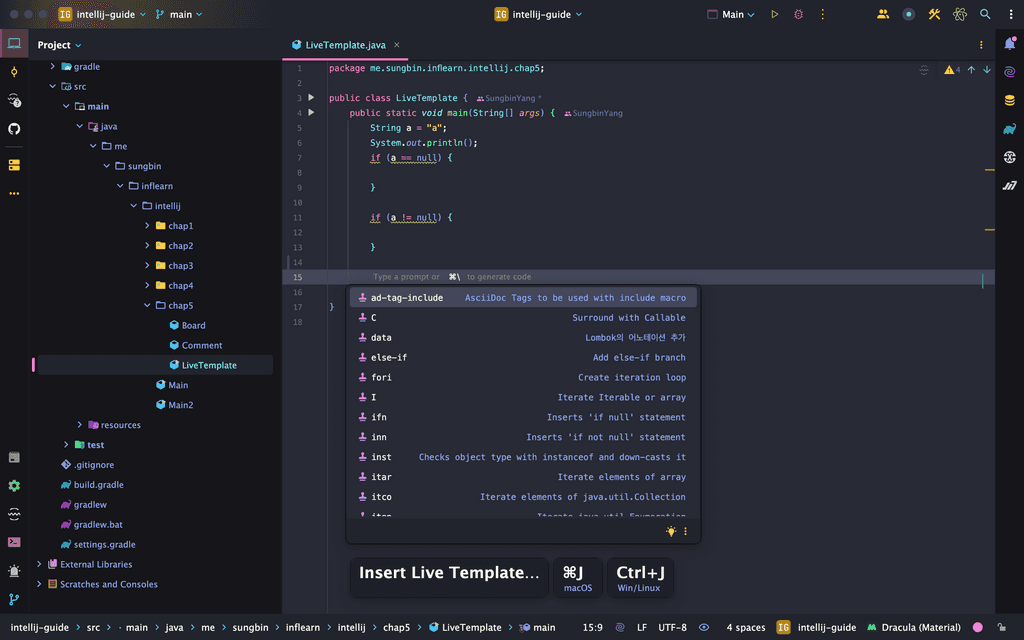
Task: Open build.gradle file in tree
Action: 92,485
